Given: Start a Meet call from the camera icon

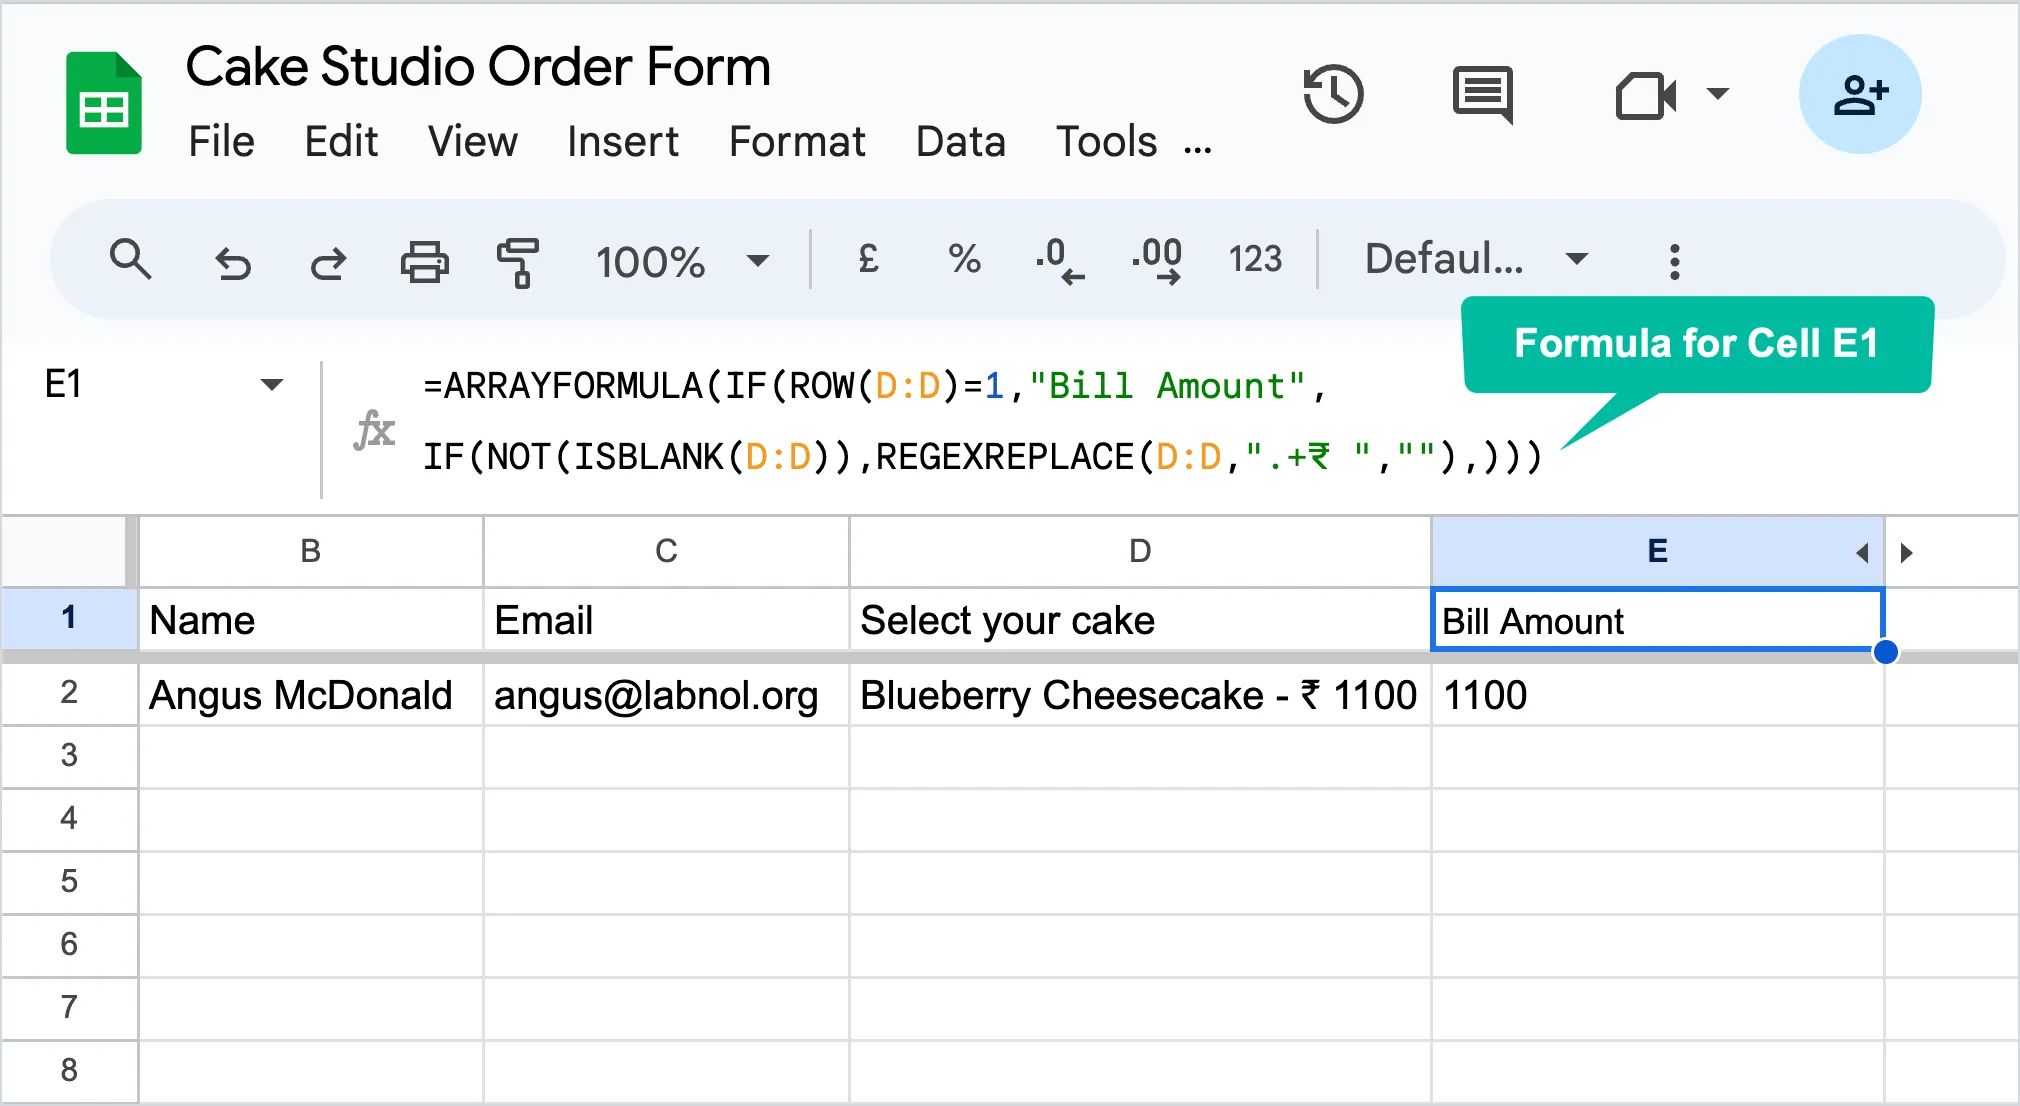Looking at the screenshot, I should pos(1643,95).
